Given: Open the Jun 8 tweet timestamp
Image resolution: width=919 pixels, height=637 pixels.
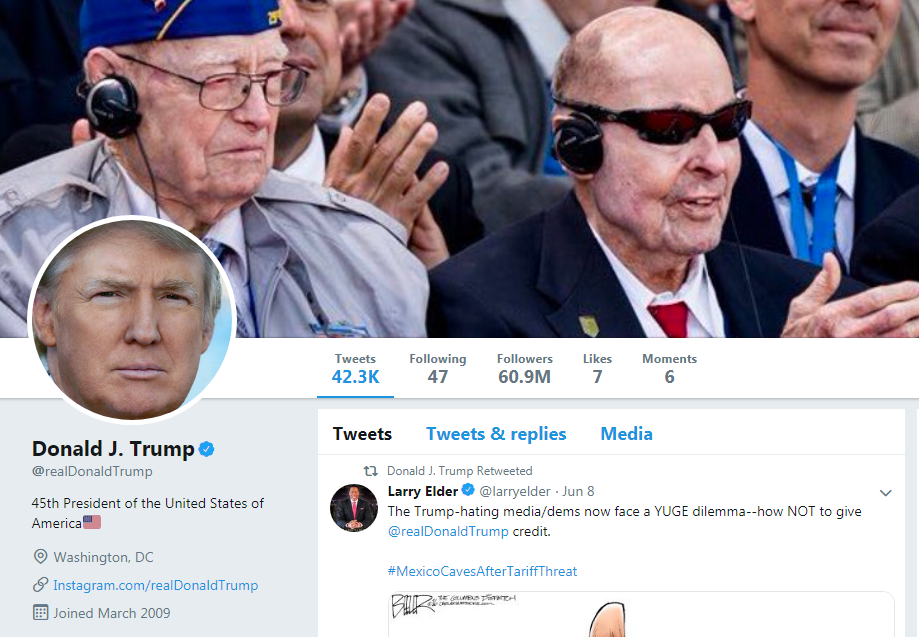Looking at the screenshot, I should tap(578, 491).
